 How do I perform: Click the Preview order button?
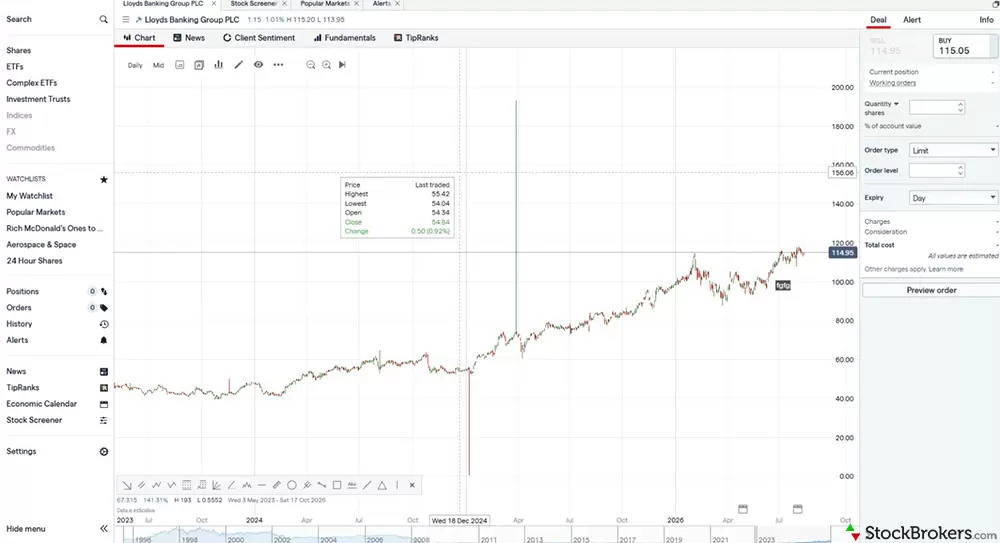[931, 290]
